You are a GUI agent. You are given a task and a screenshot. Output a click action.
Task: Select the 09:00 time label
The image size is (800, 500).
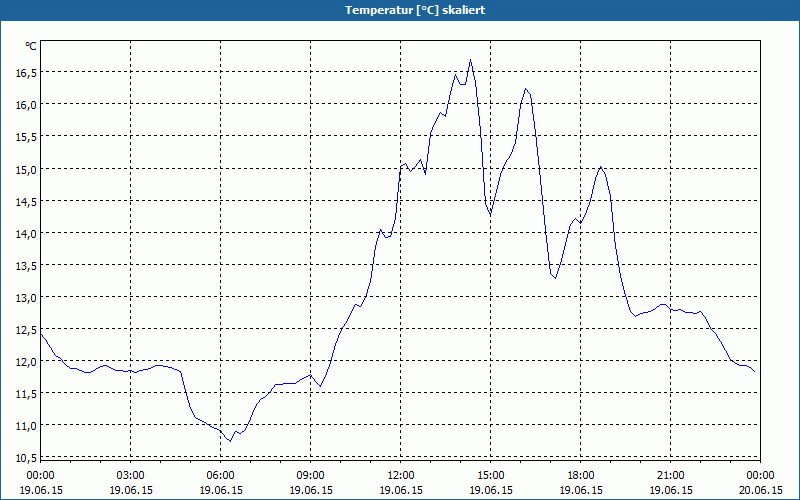(311, 476)
